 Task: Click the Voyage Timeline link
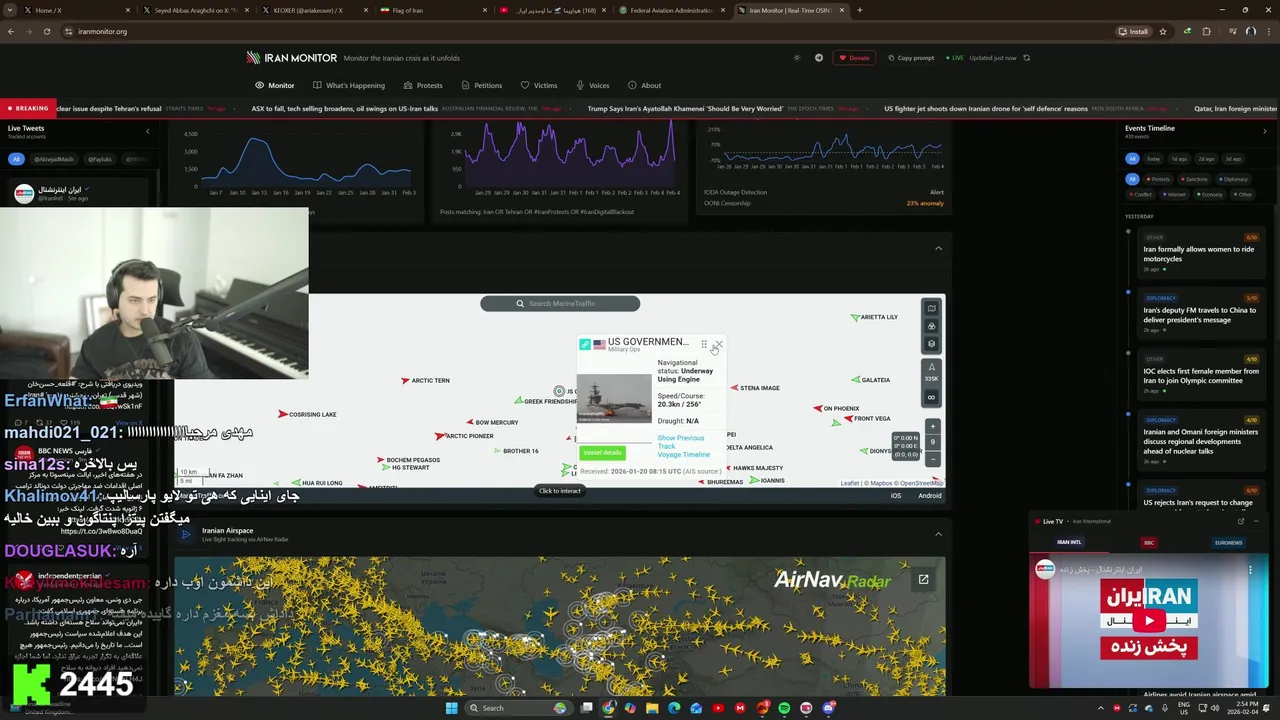tap(683, 455)
